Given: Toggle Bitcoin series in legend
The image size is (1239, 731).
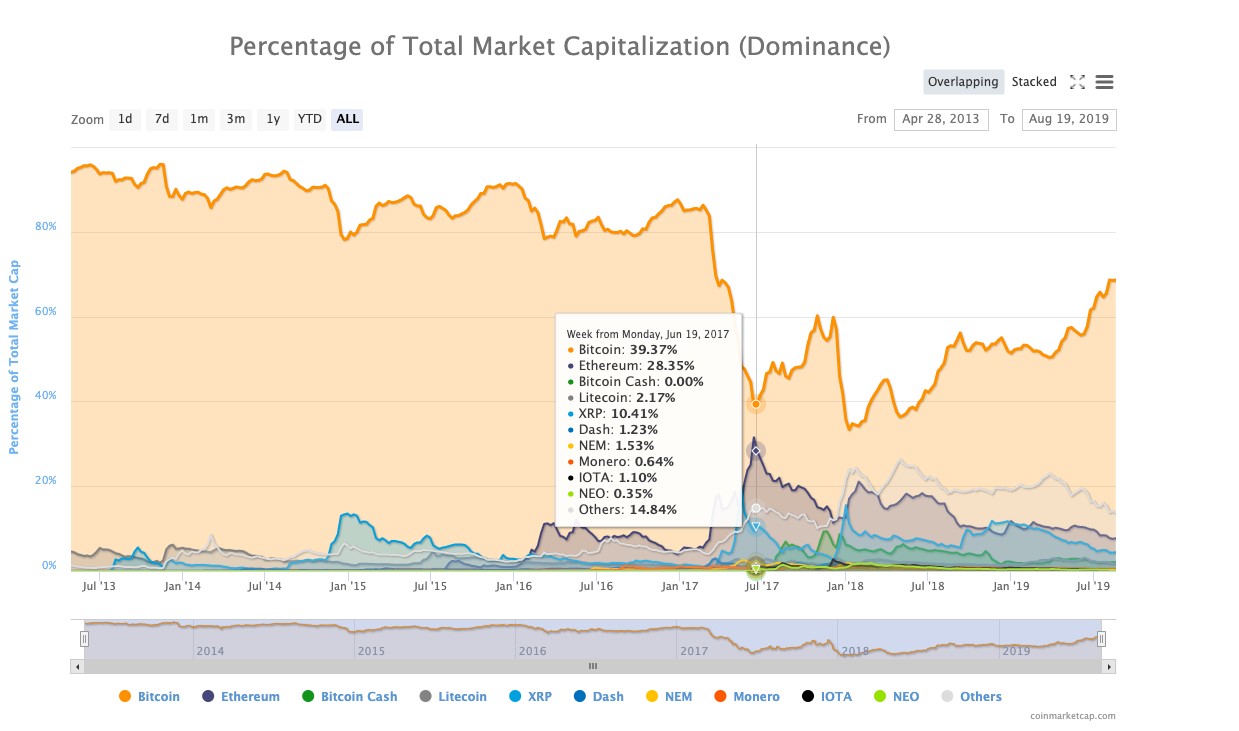Looking at the screenshot, I should (150, 697).
